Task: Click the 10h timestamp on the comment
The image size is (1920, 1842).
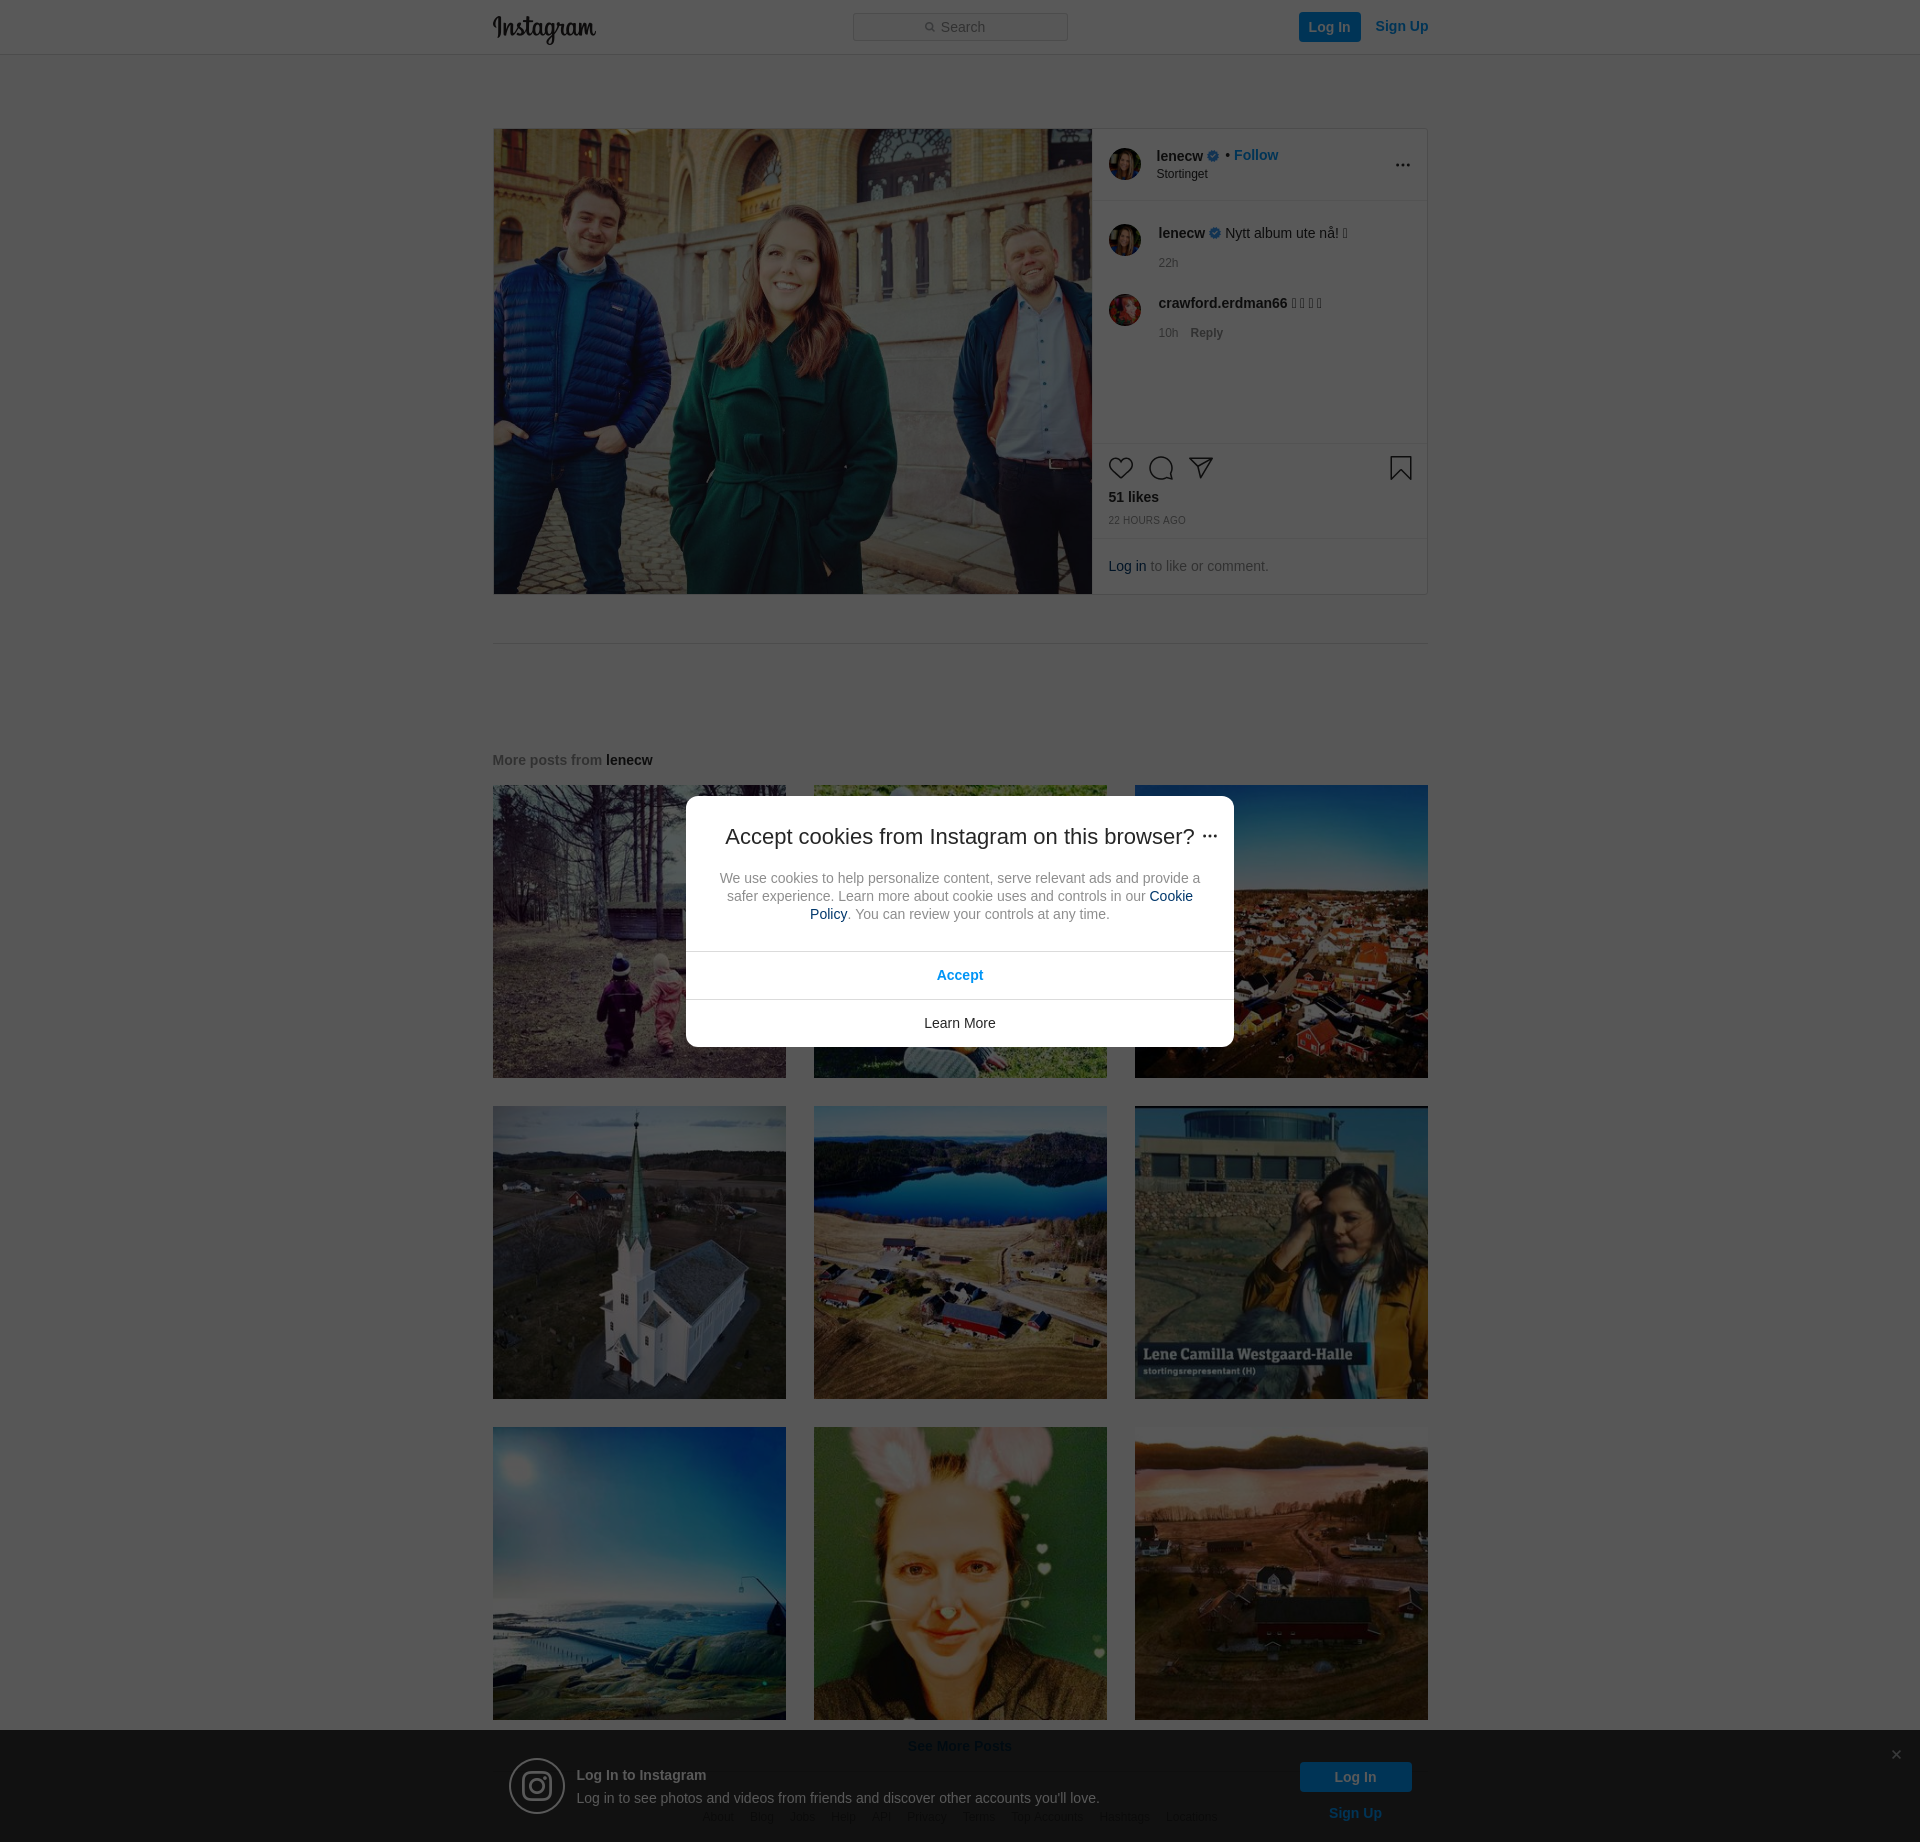Action: pos(1168,333)
